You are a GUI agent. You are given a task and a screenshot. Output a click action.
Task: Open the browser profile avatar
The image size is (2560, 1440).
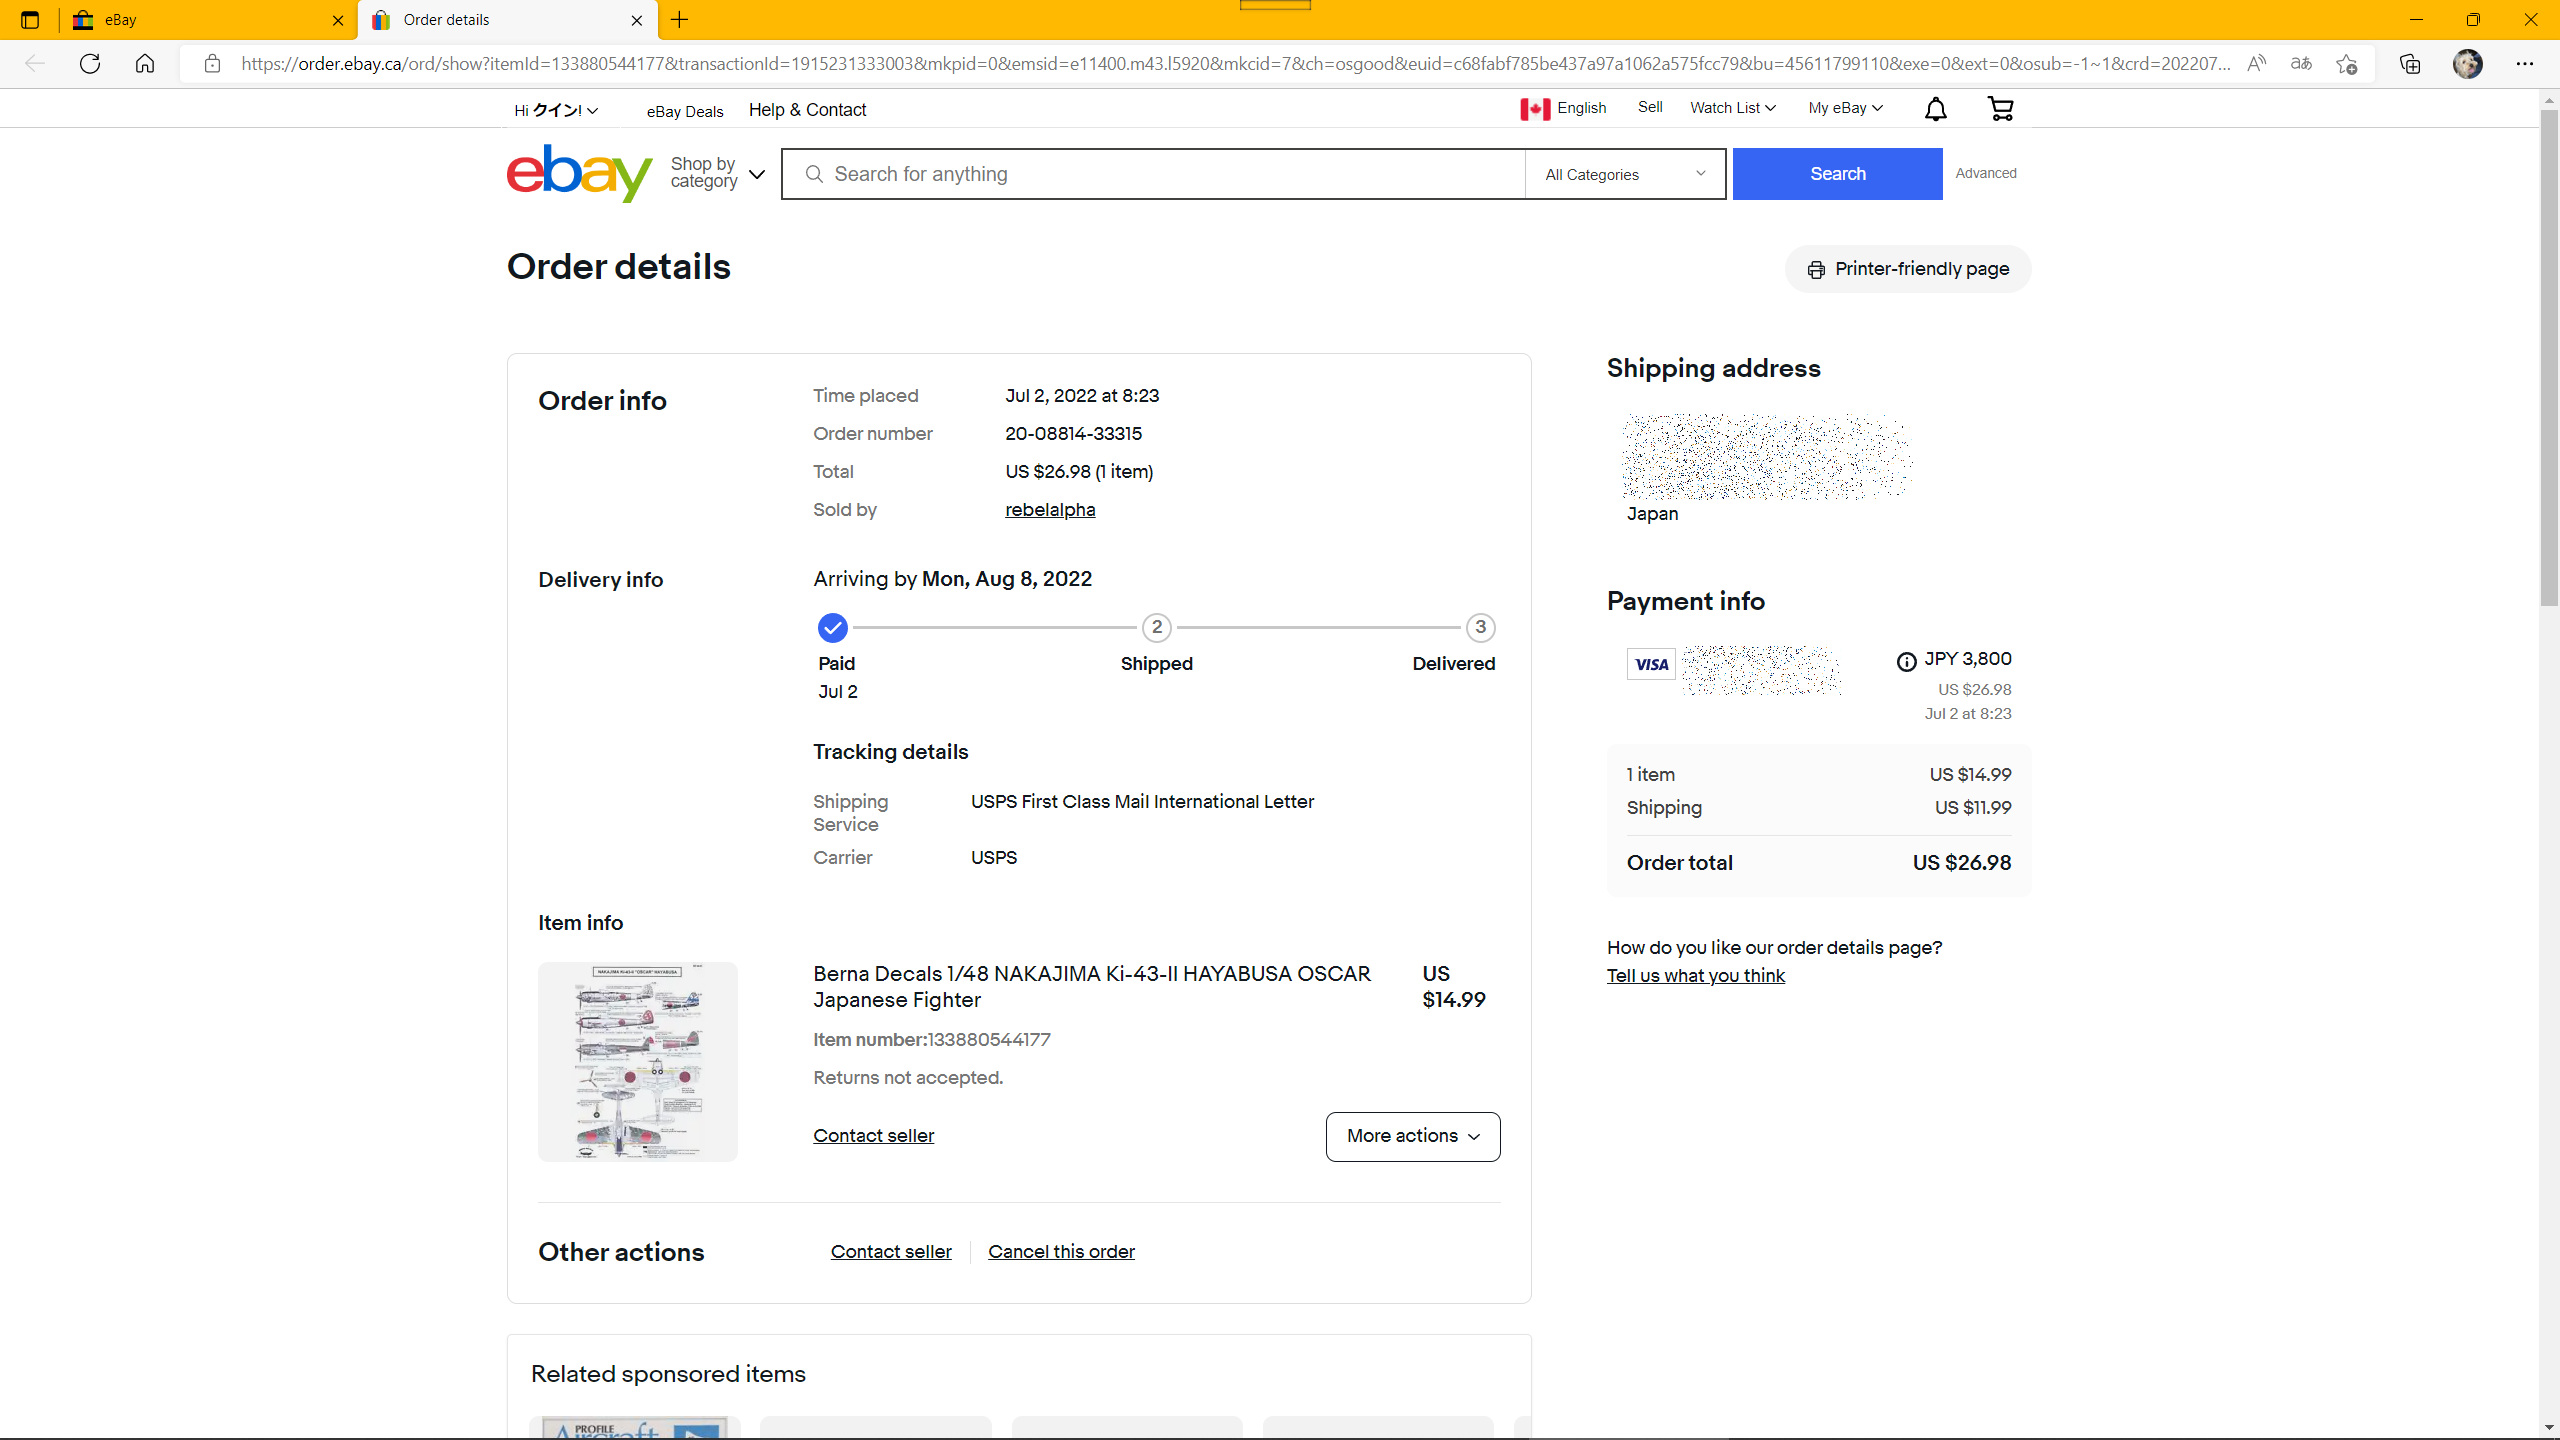pos(2468,64)
